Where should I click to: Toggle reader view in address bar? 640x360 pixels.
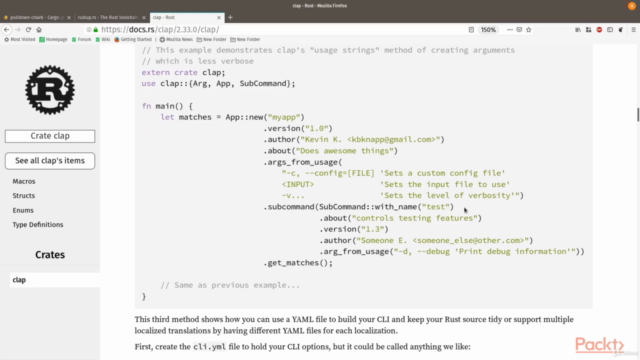tap(471, 30)
